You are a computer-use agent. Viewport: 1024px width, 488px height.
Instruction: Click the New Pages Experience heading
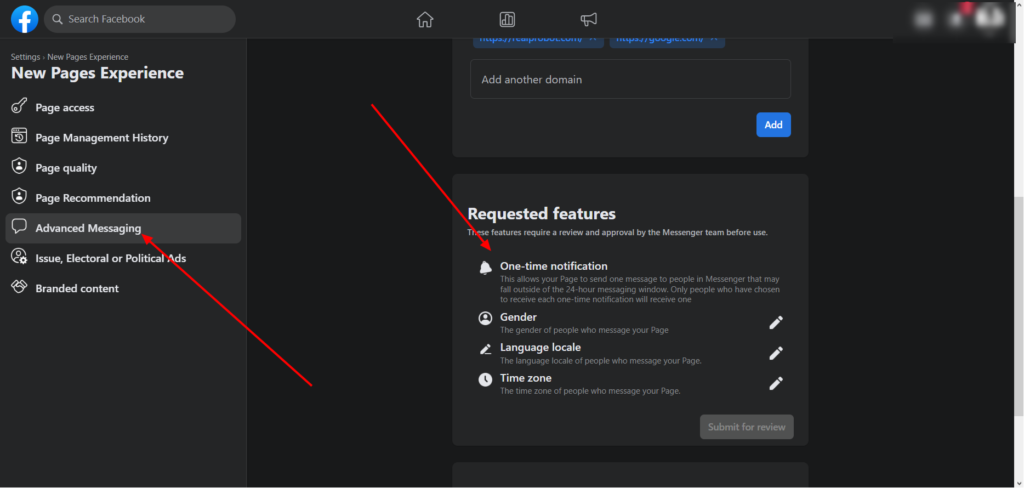(x=97, y=73)
